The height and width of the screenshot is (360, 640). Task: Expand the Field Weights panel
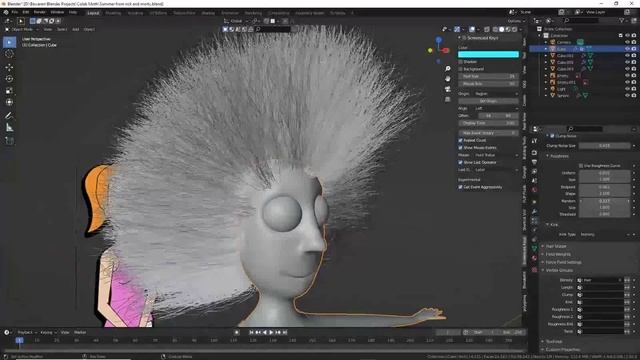558,254
